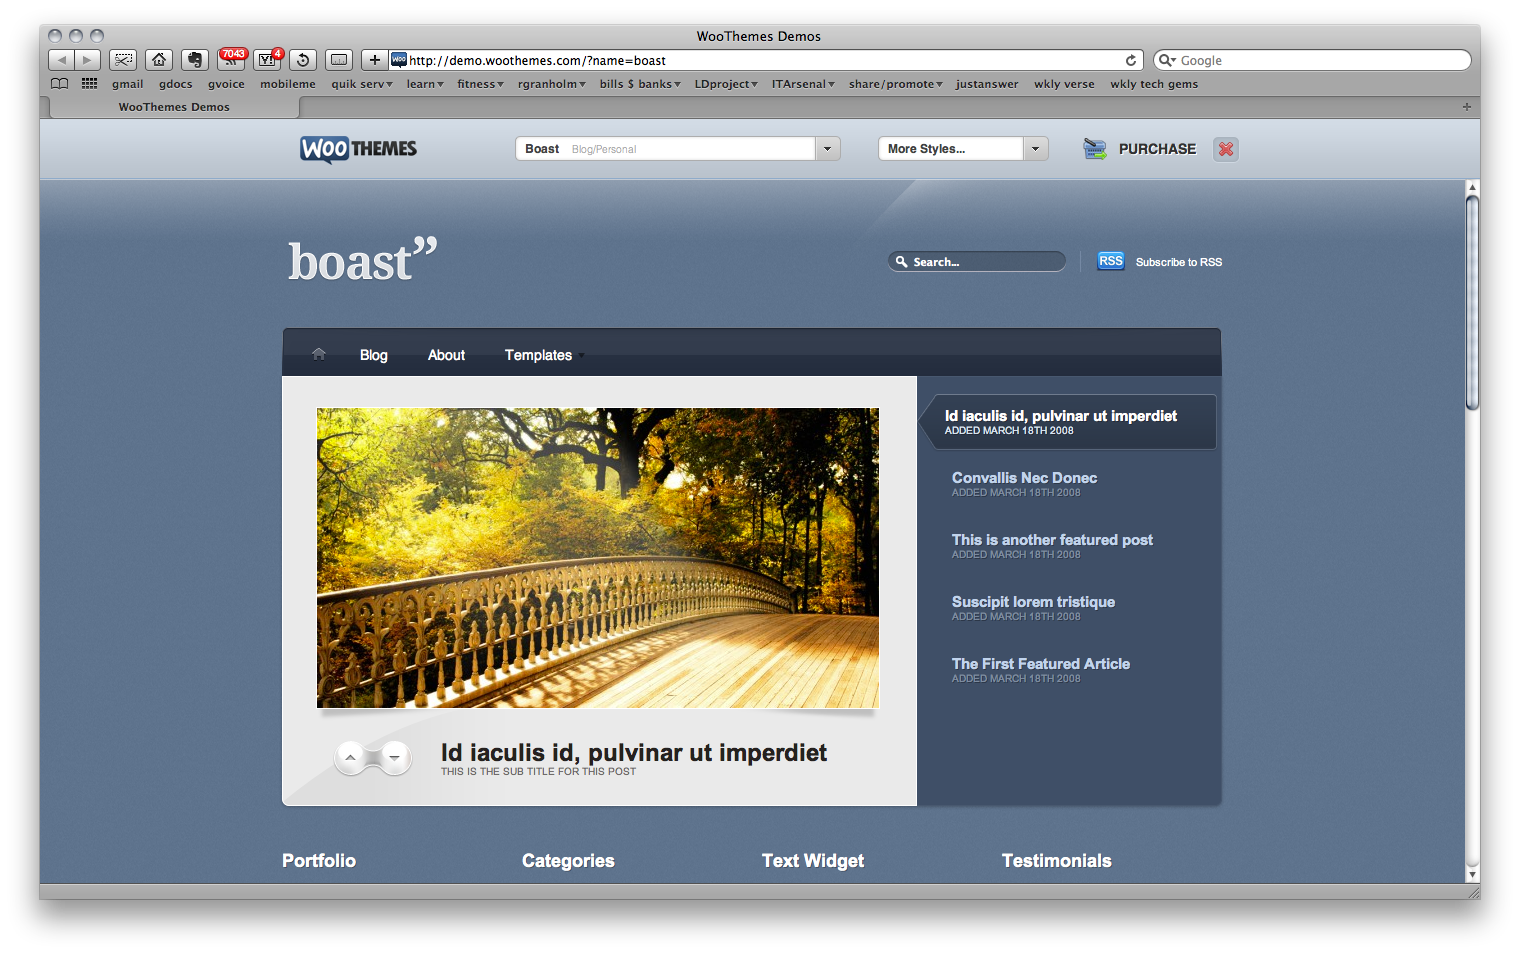The image size is (1520, 954).
Task: Open the featured post Convallis Nec Donec
Action: coord(1024,478)
